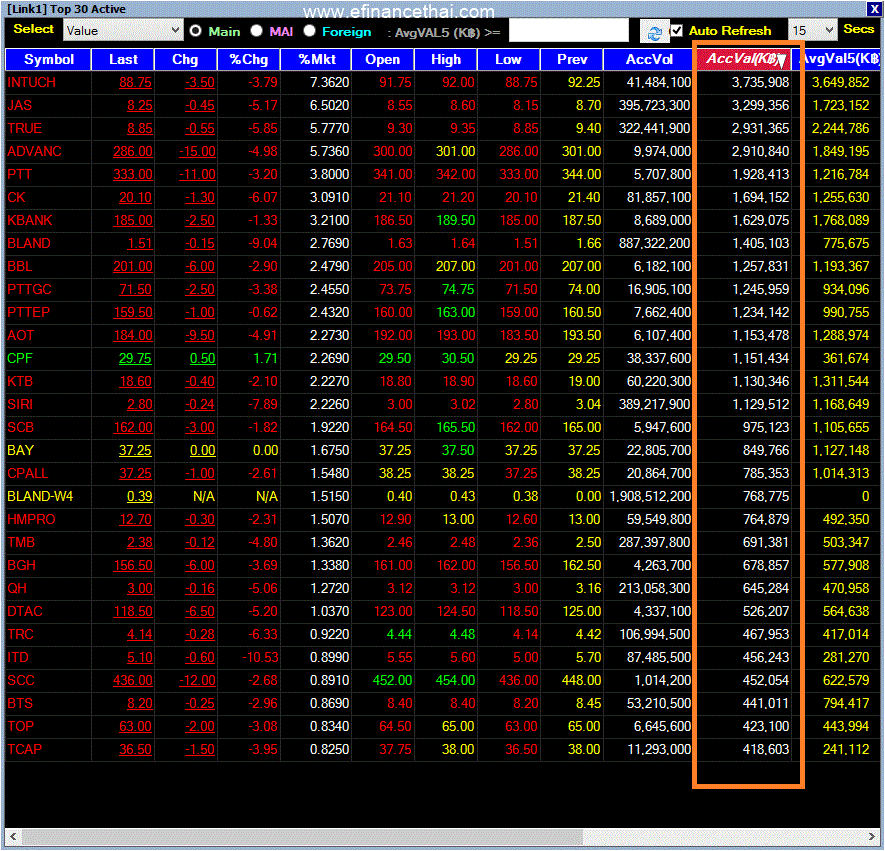Select the SCC symbol
The height and width of the screenshot is (851, 885).
tap(21, 681)
